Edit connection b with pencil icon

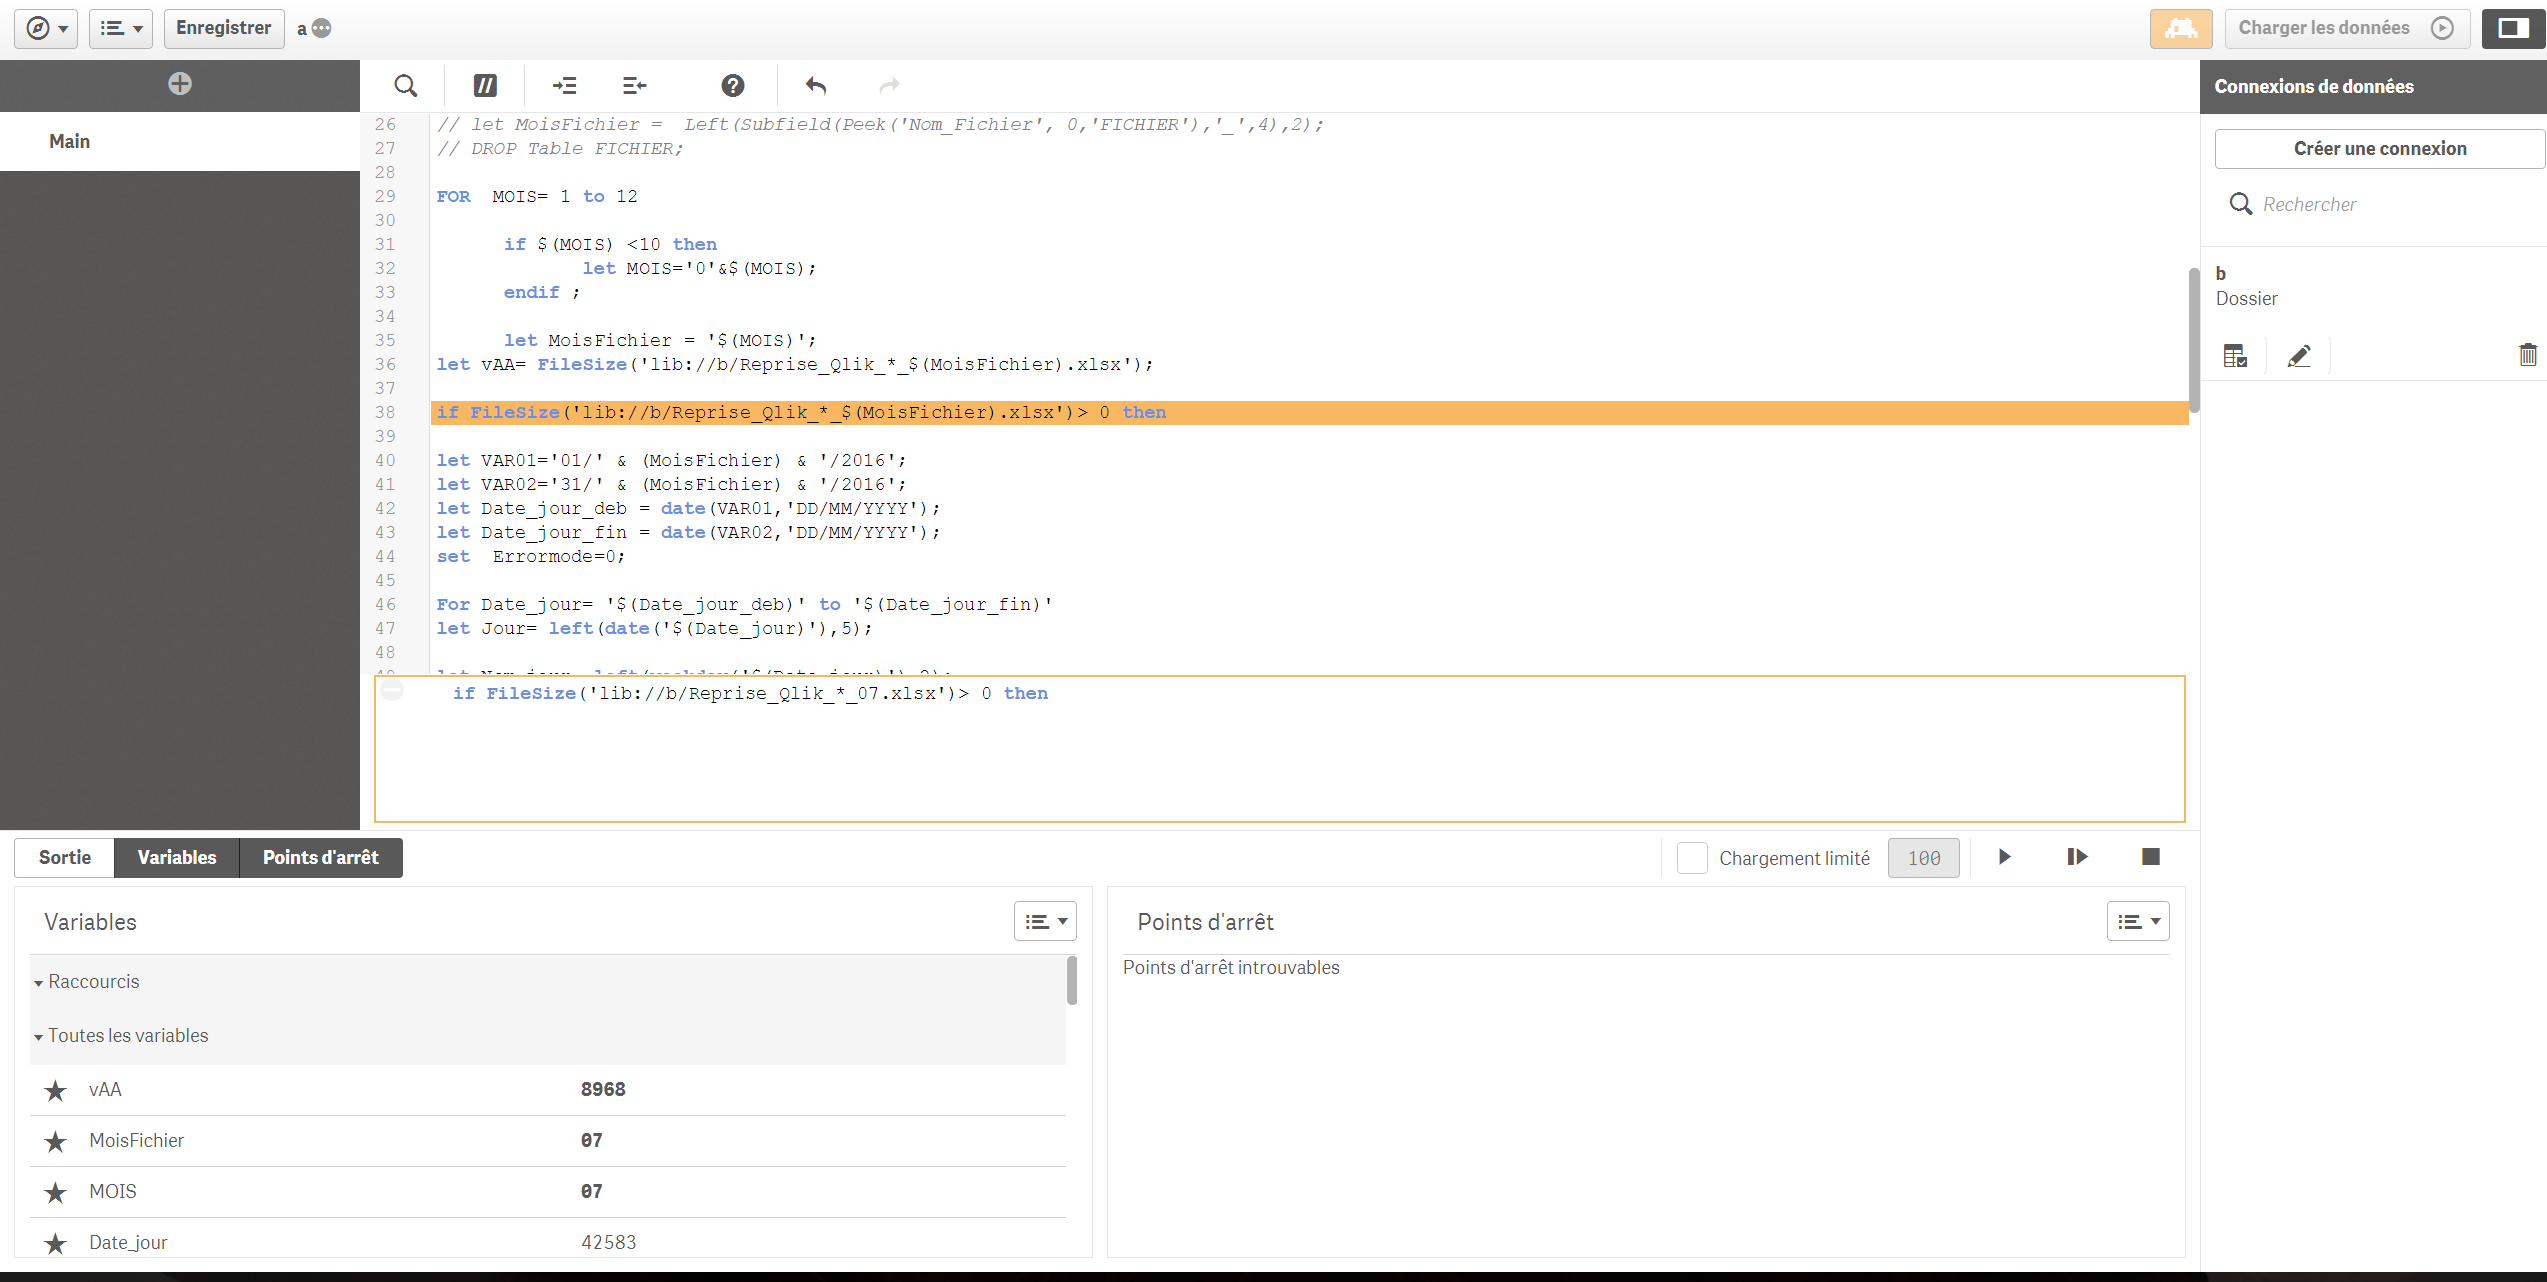click(x=2299, y=356)
